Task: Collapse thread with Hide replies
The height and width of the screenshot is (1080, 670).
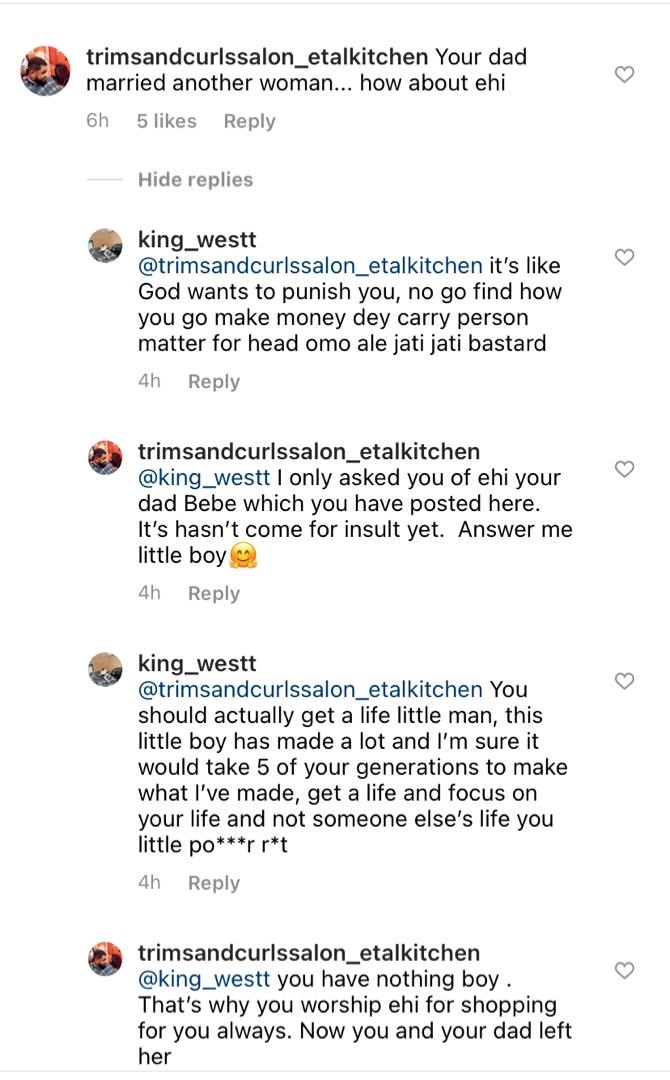Action: coord(195,180)
